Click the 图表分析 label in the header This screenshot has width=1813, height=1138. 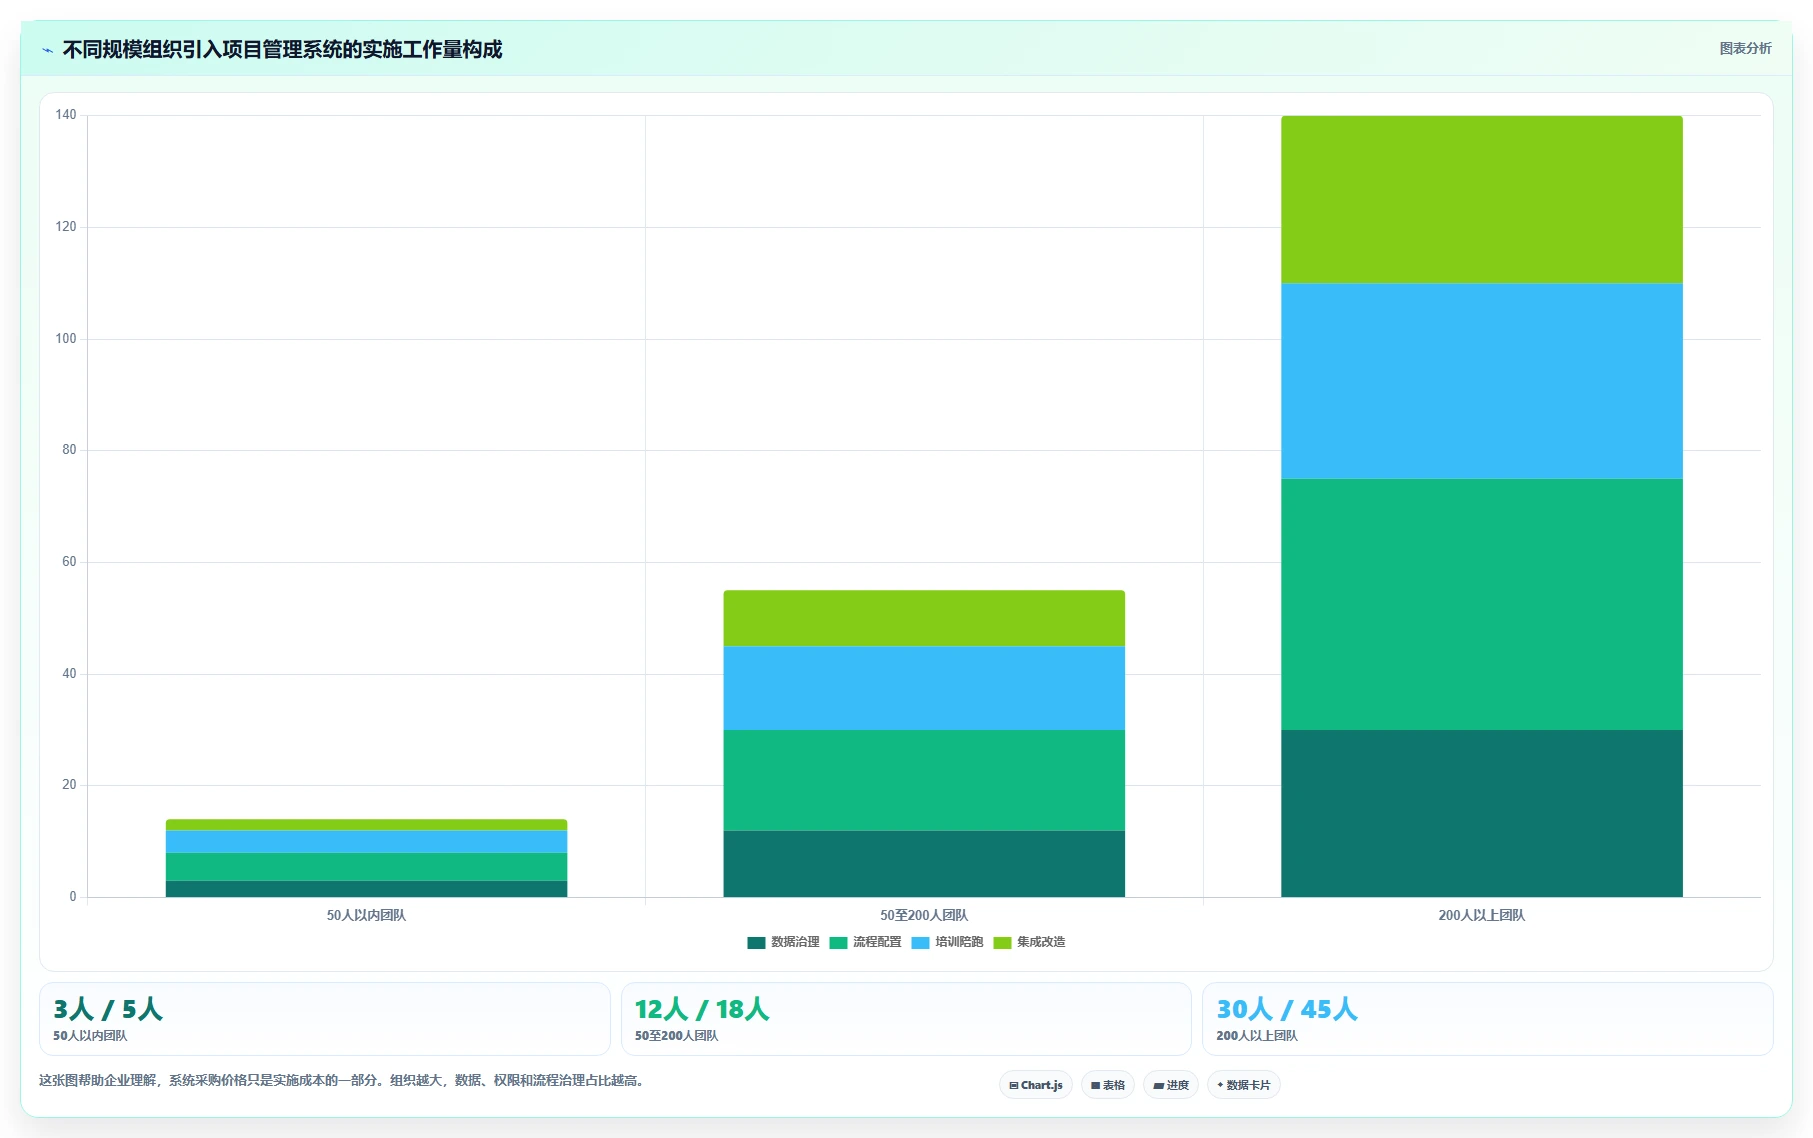[1745, 48]
